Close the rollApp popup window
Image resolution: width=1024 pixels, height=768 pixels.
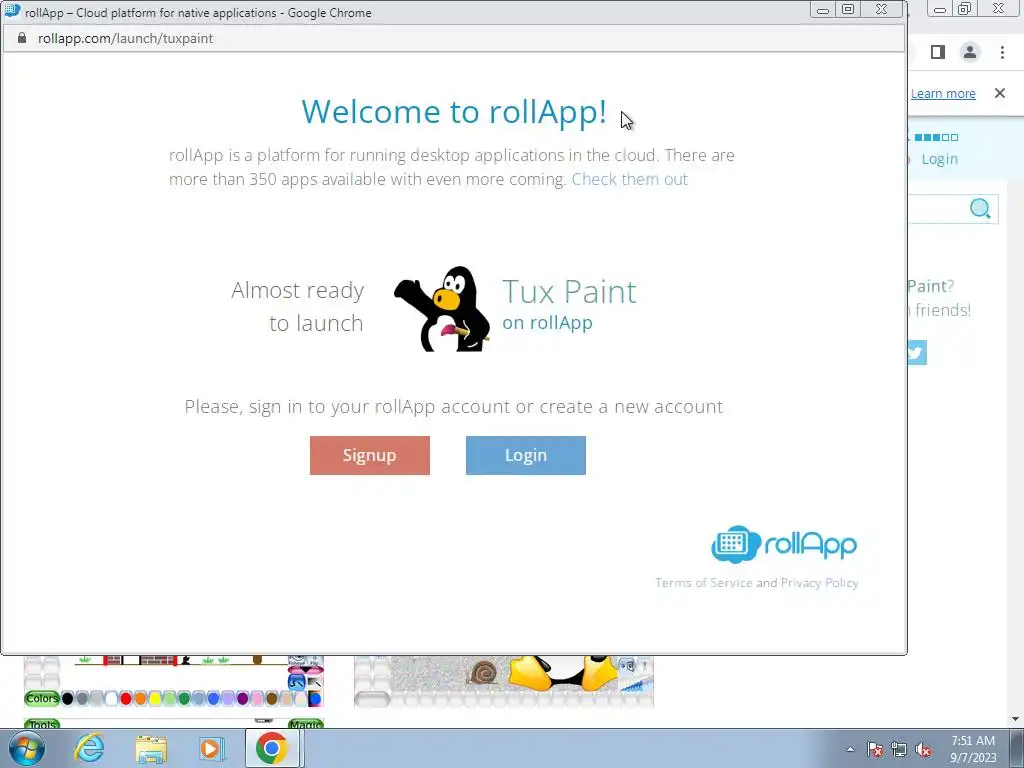coord(882,9)
